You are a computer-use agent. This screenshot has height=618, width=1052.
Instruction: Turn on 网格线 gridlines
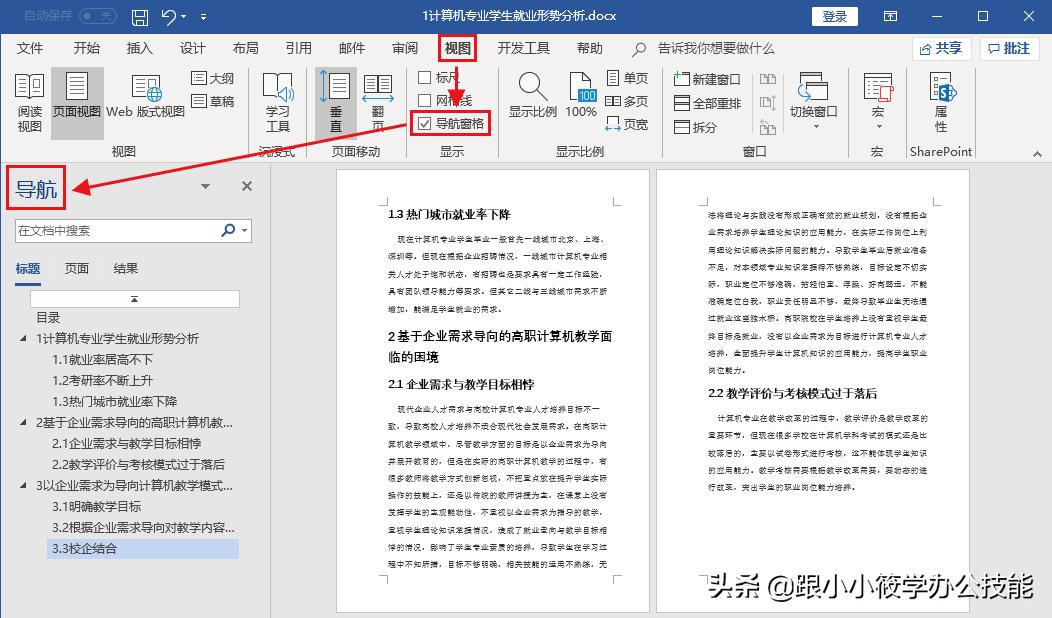click(422, 100)
